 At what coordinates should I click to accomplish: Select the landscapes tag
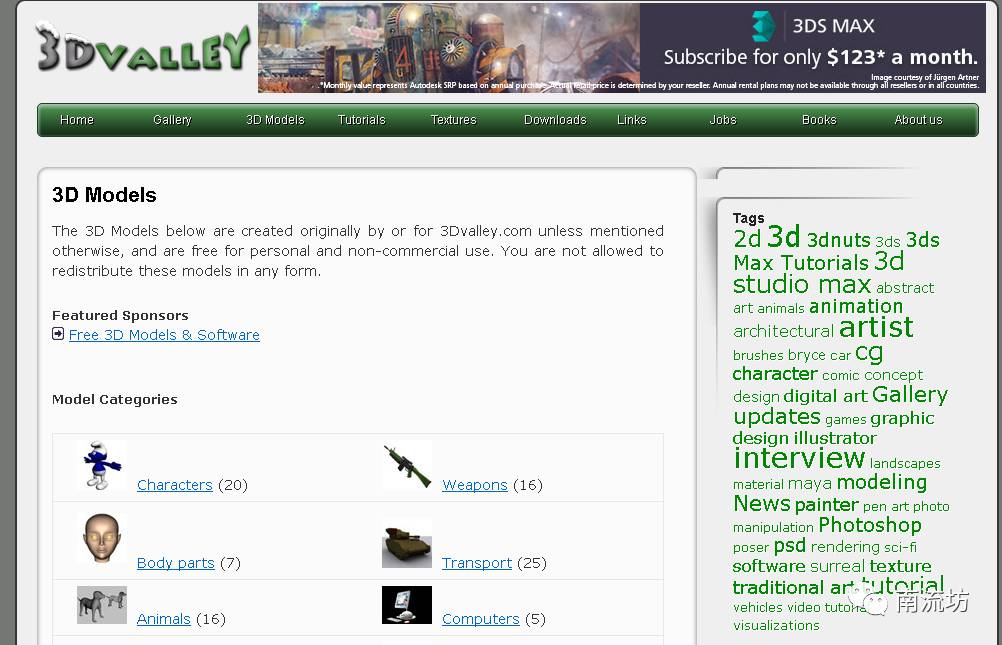point(905,463)
